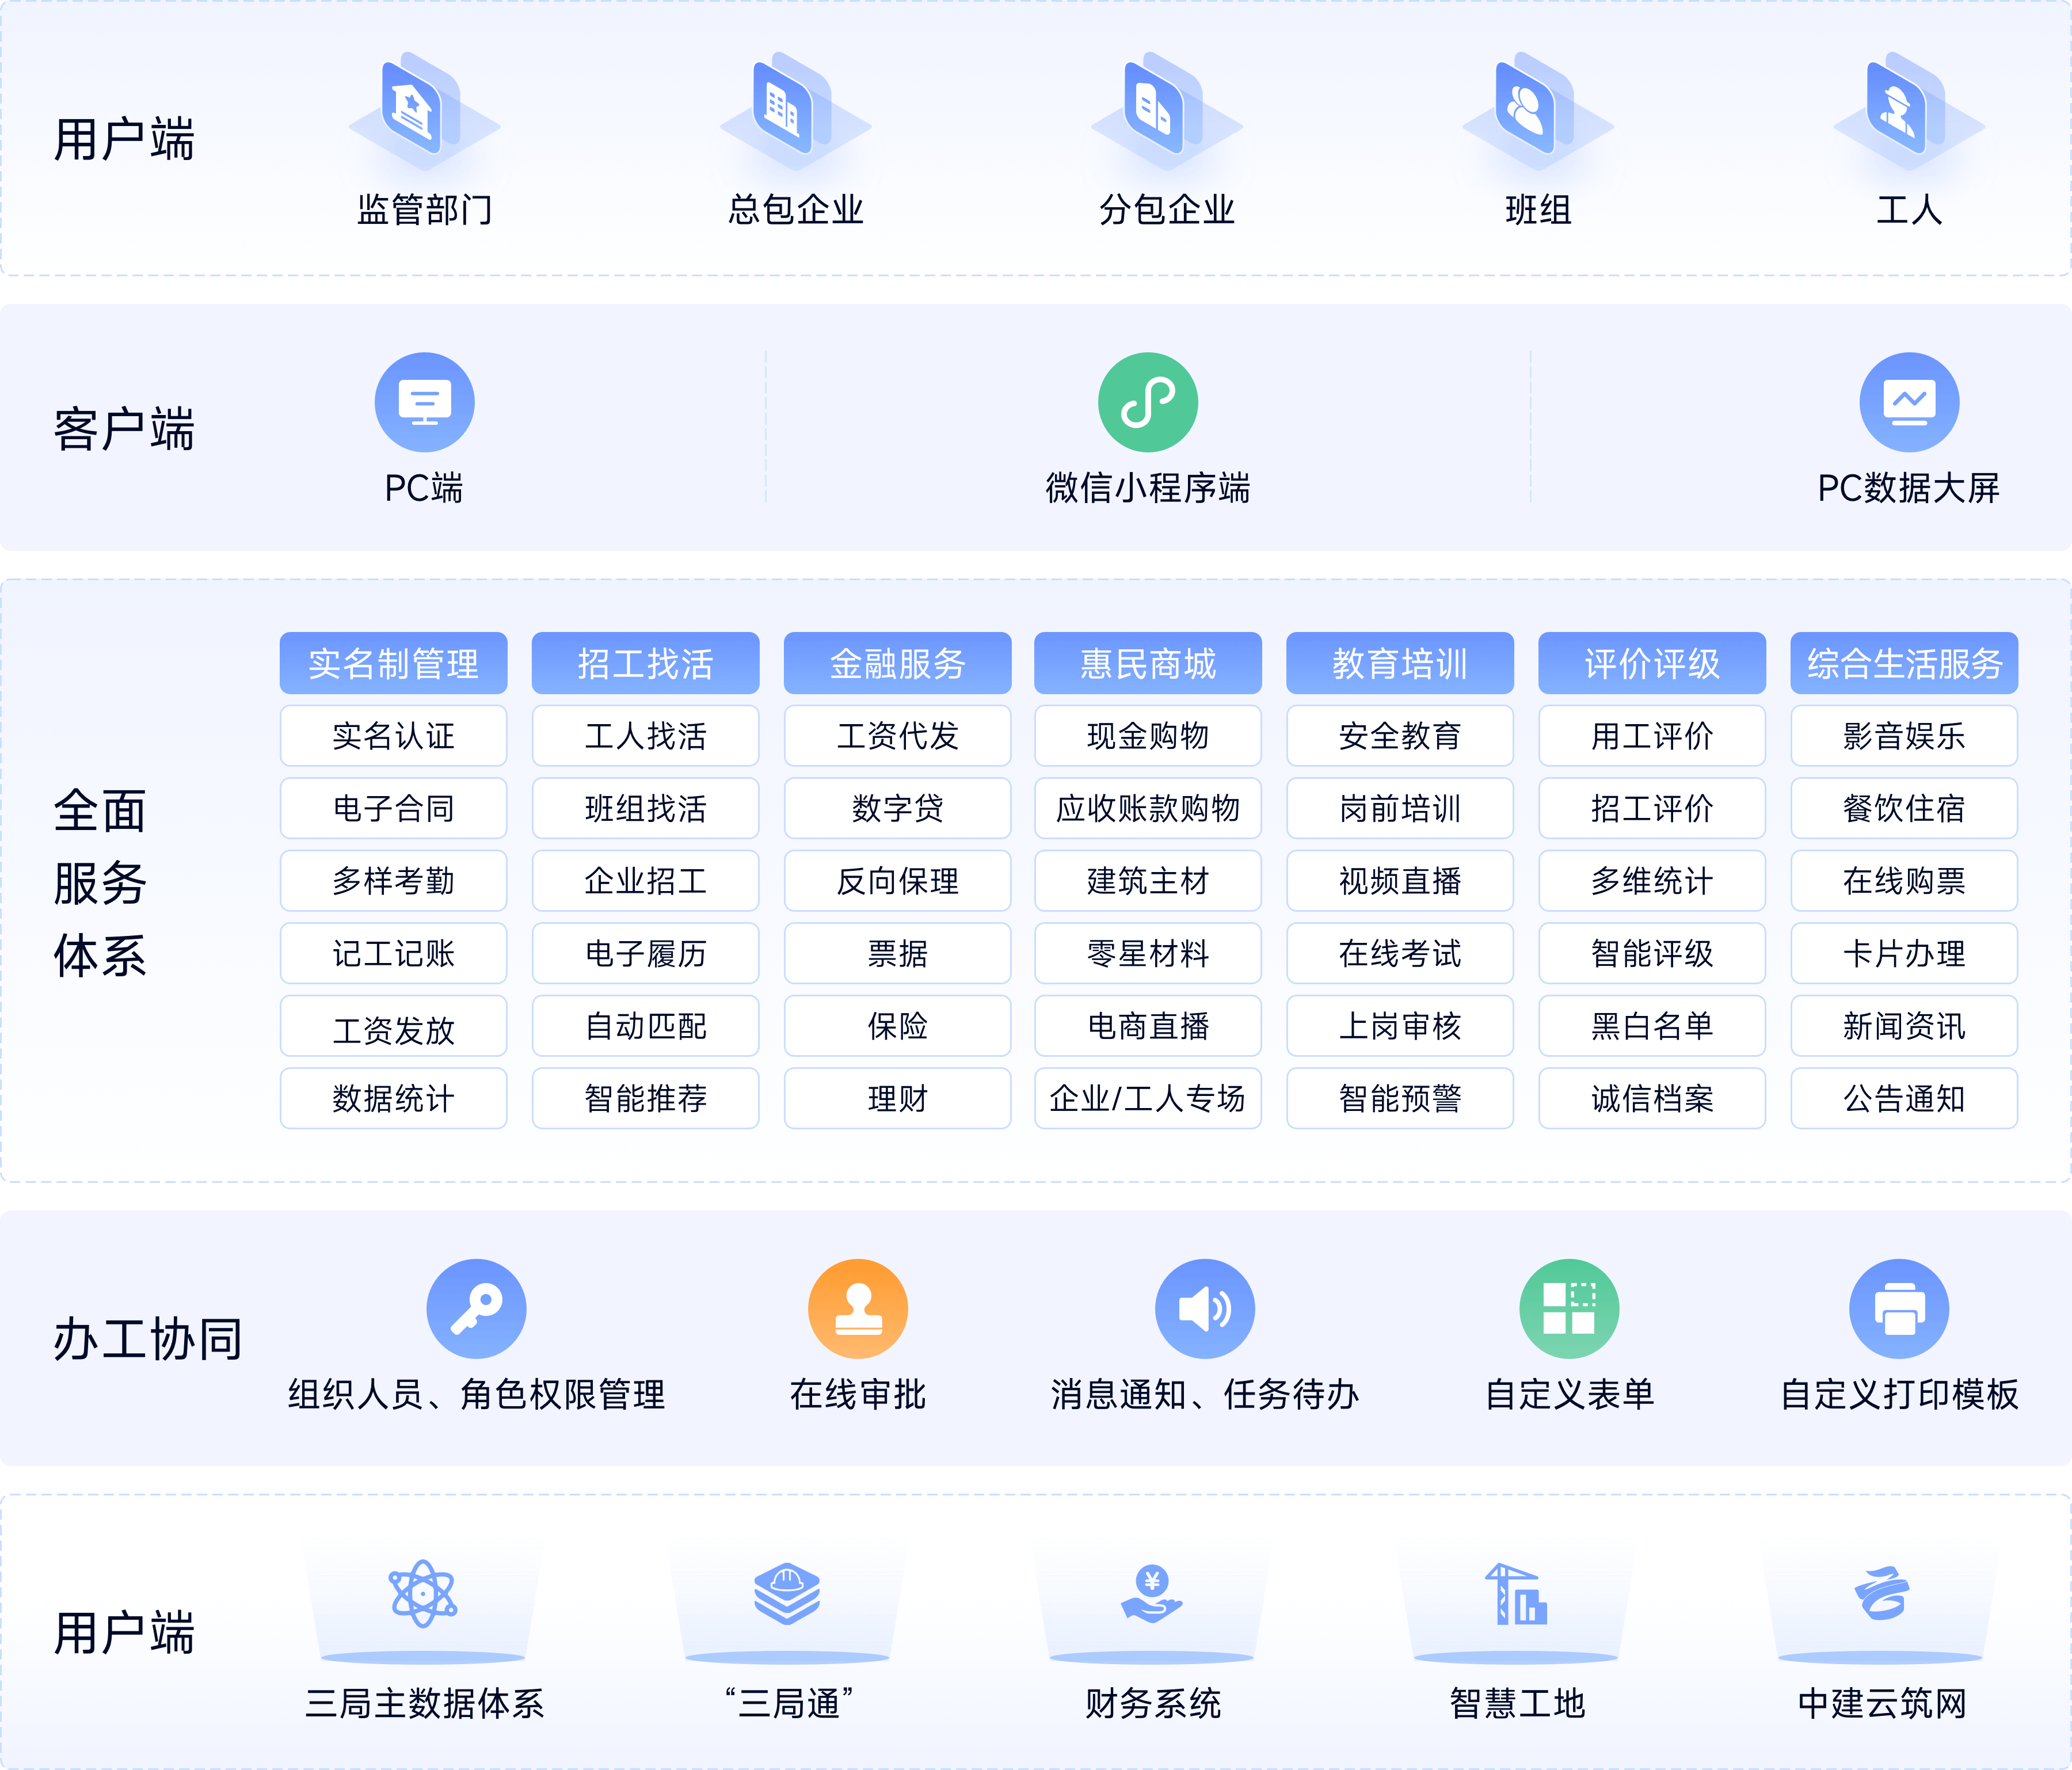This screenshot has width=2072, height=1770.
Task: Select the 金融服务 column header
Action: pyautogui.click(x=897, y=663)
